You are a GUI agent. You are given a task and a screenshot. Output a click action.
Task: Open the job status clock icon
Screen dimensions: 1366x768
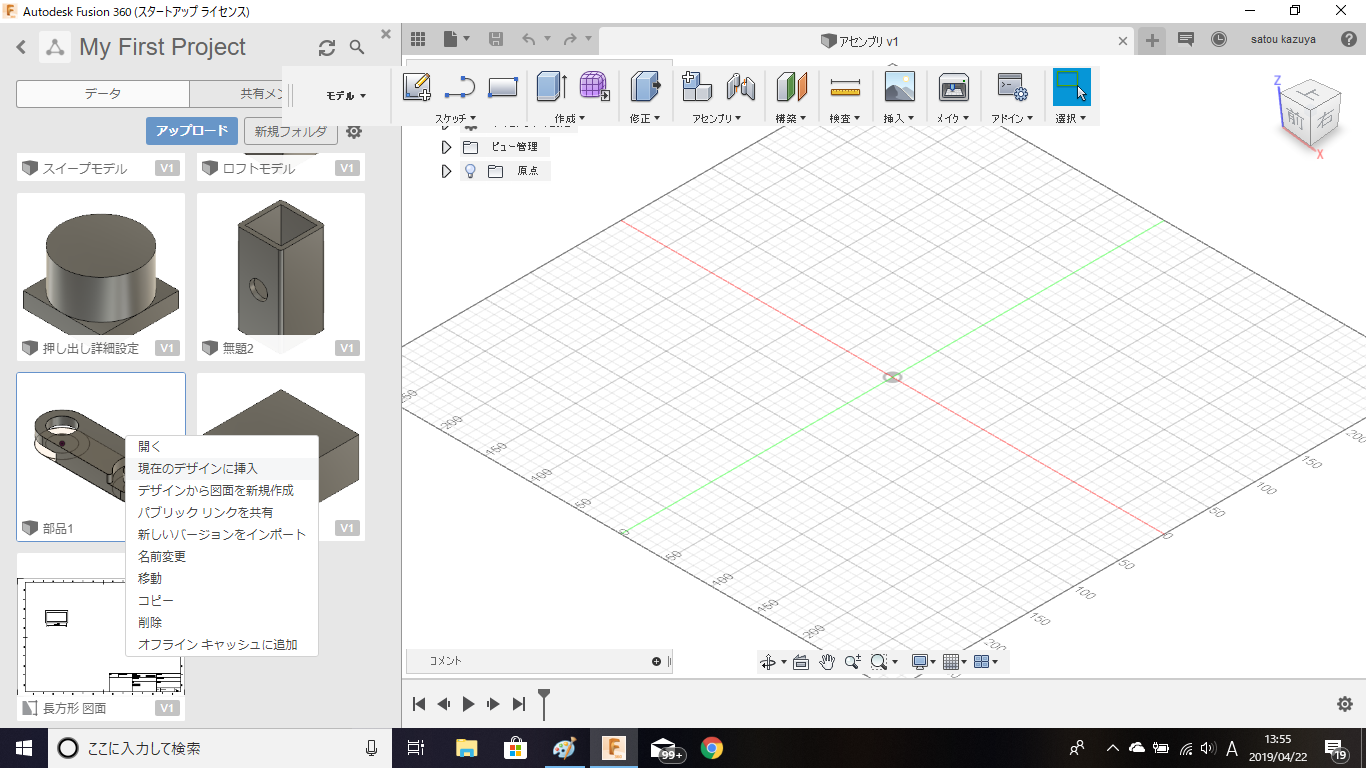pyautogui.click(x=1218, y=39)
